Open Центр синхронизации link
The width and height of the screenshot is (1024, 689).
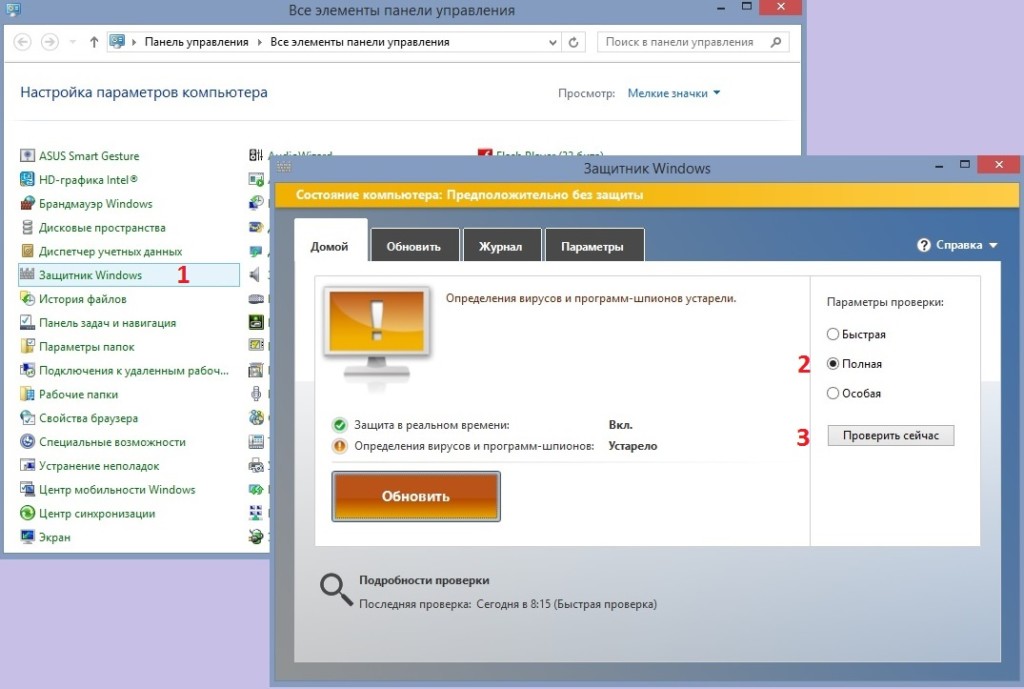(x=97, y=514)
